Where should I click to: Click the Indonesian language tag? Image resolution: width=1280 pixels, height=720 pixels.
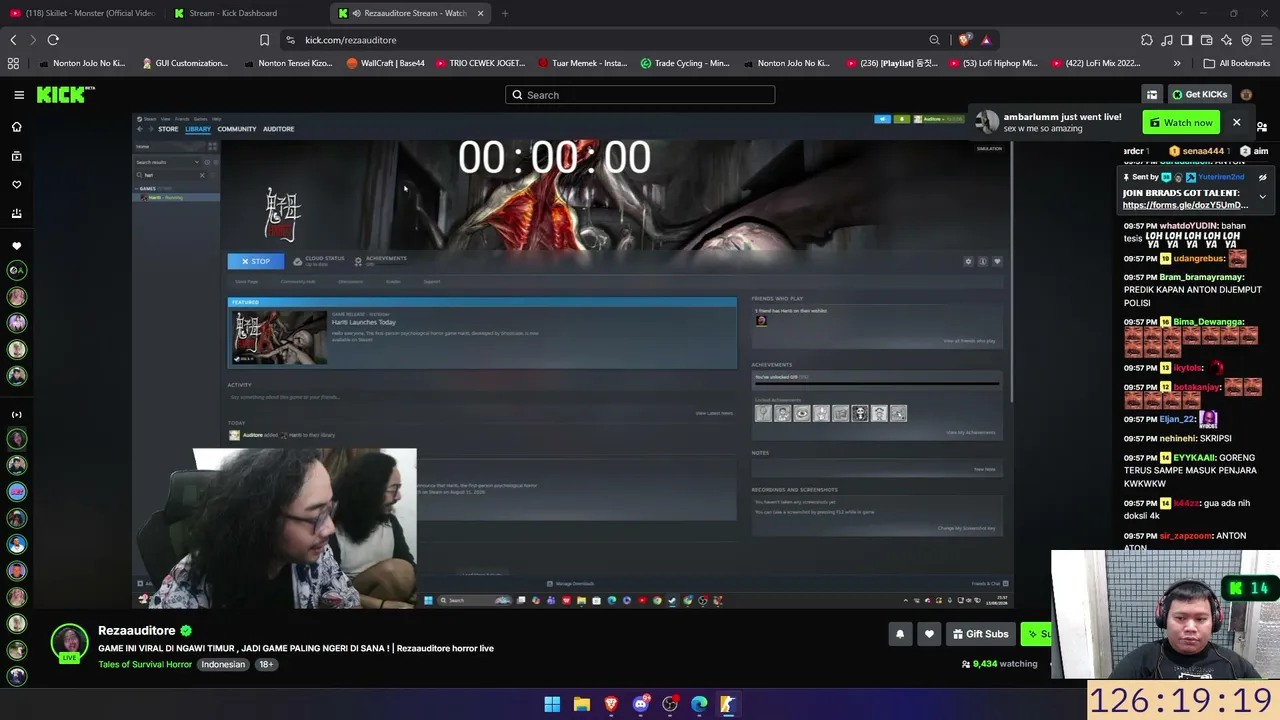[x=223, y=664]
